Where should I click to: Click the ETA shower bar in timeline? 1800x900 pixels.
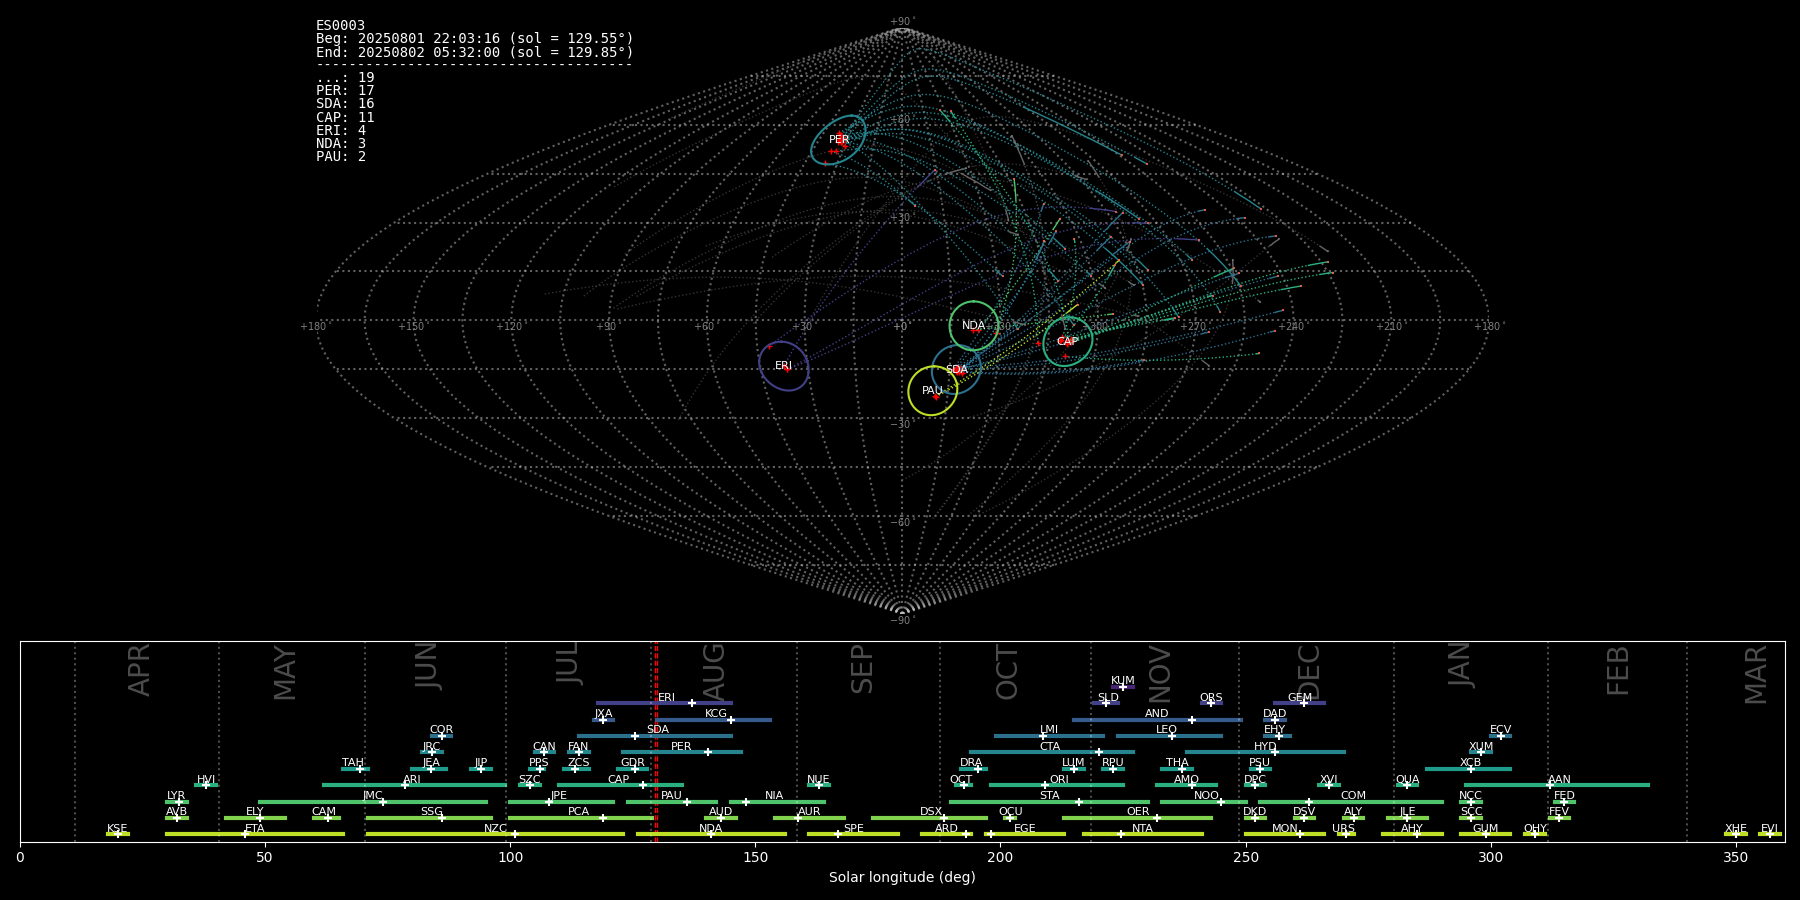coord(255,834)
